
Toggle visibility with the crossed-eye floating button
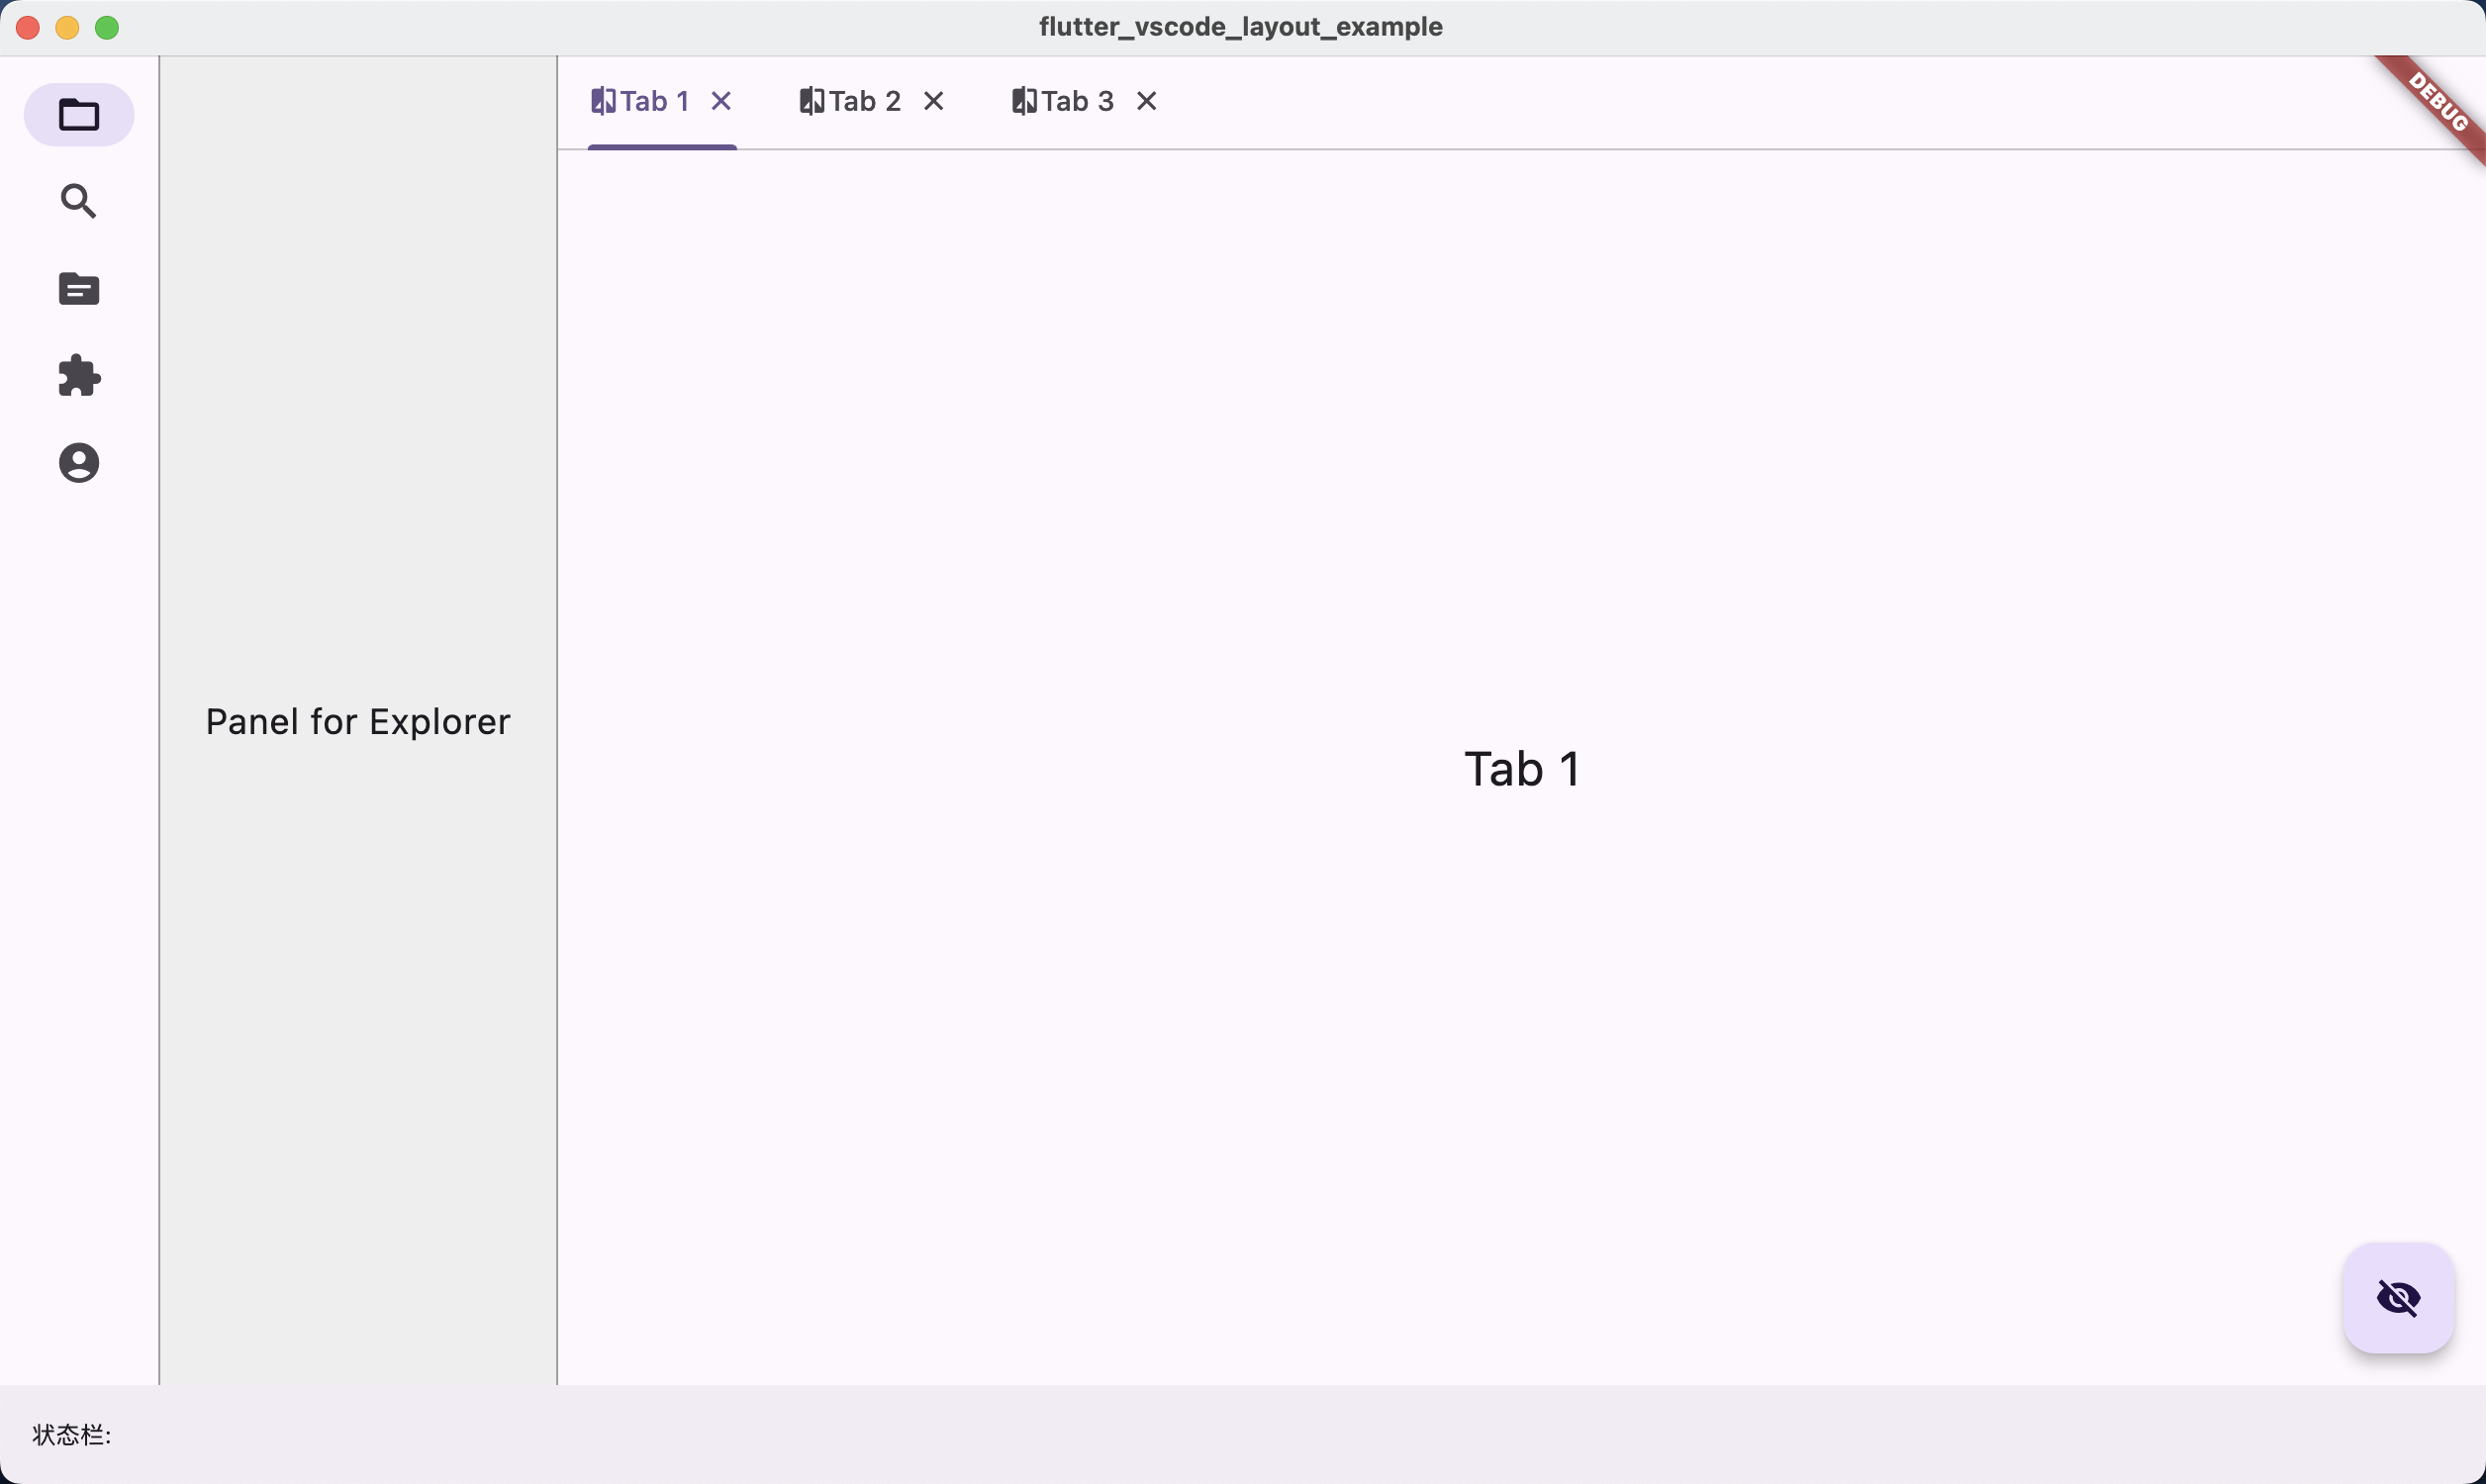pyautogui.click(x=2397, y=1298)
